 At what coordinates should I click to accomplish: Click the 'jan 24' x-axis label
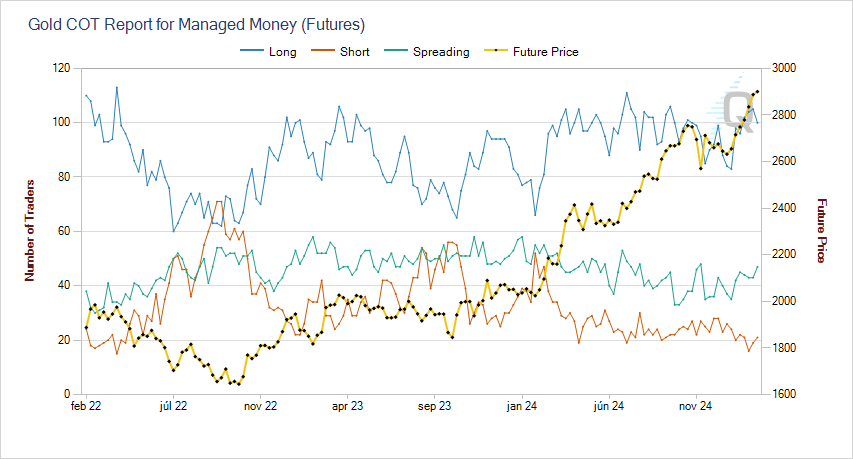click(522, 406)
